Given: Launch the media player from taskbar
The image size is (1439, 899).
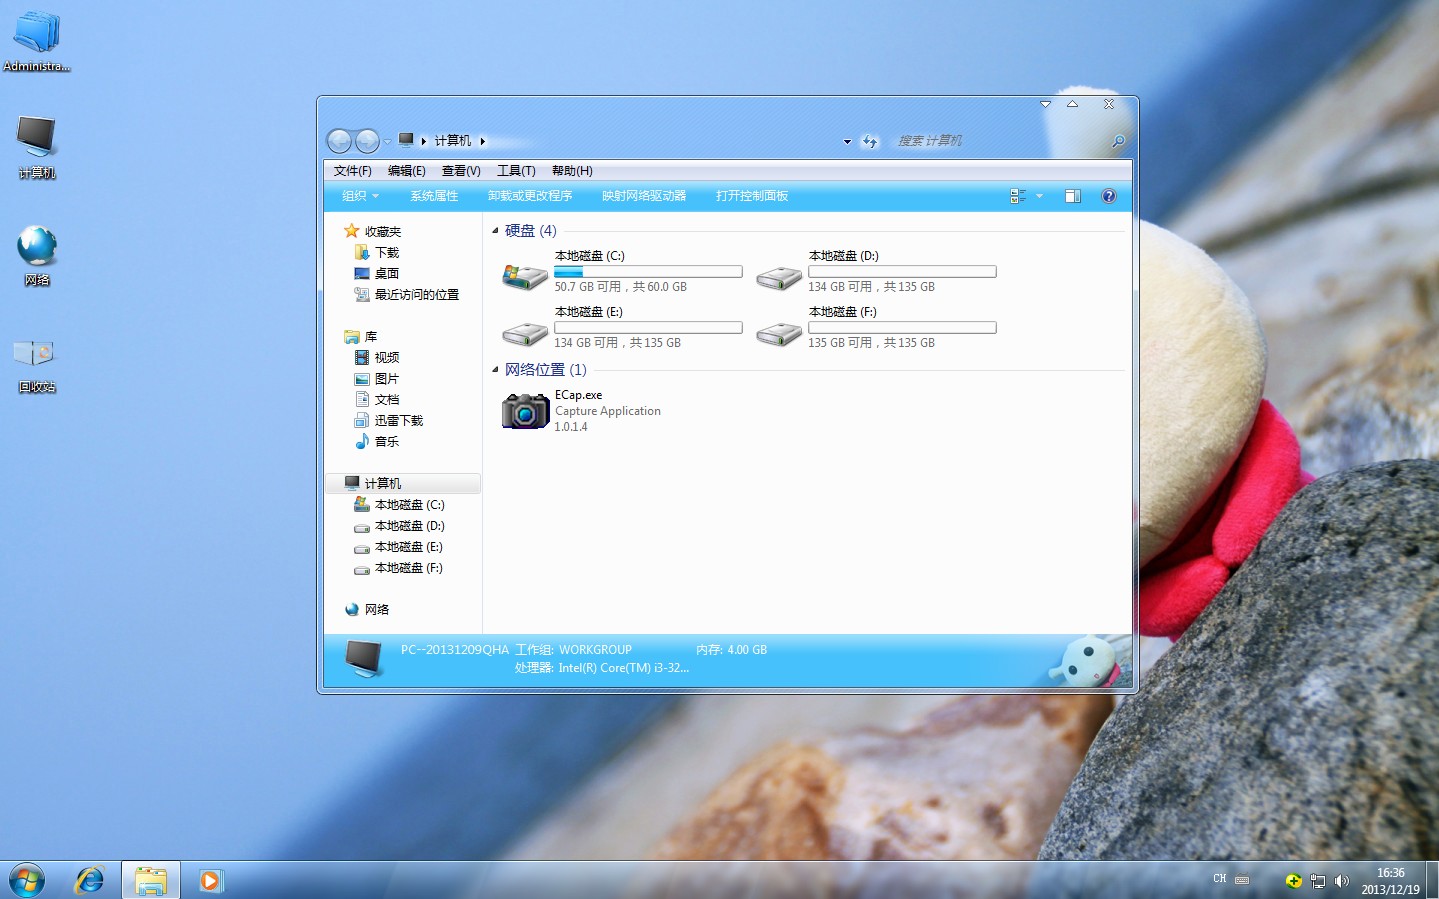Looking at the screenshot, I should (210, 880).
